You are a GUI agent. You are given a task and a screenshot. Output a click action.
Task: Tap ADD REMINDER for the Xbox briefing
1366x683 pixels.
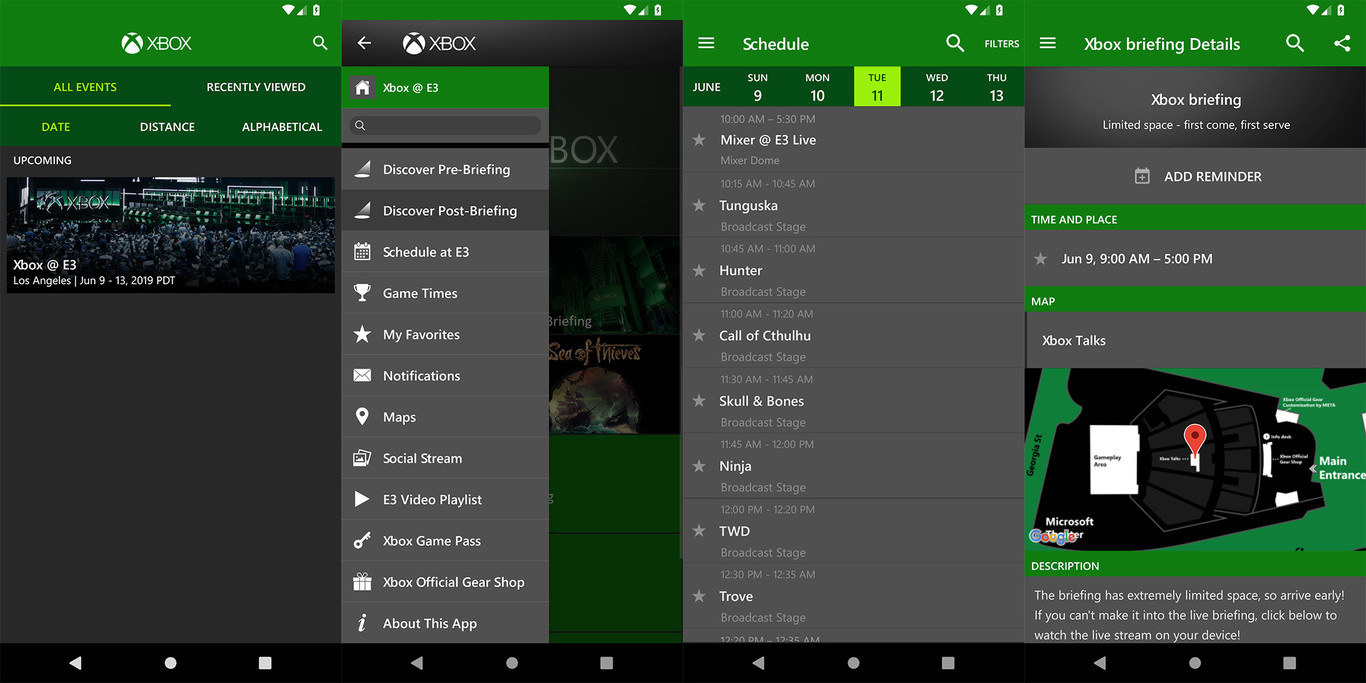point(1195,176)
